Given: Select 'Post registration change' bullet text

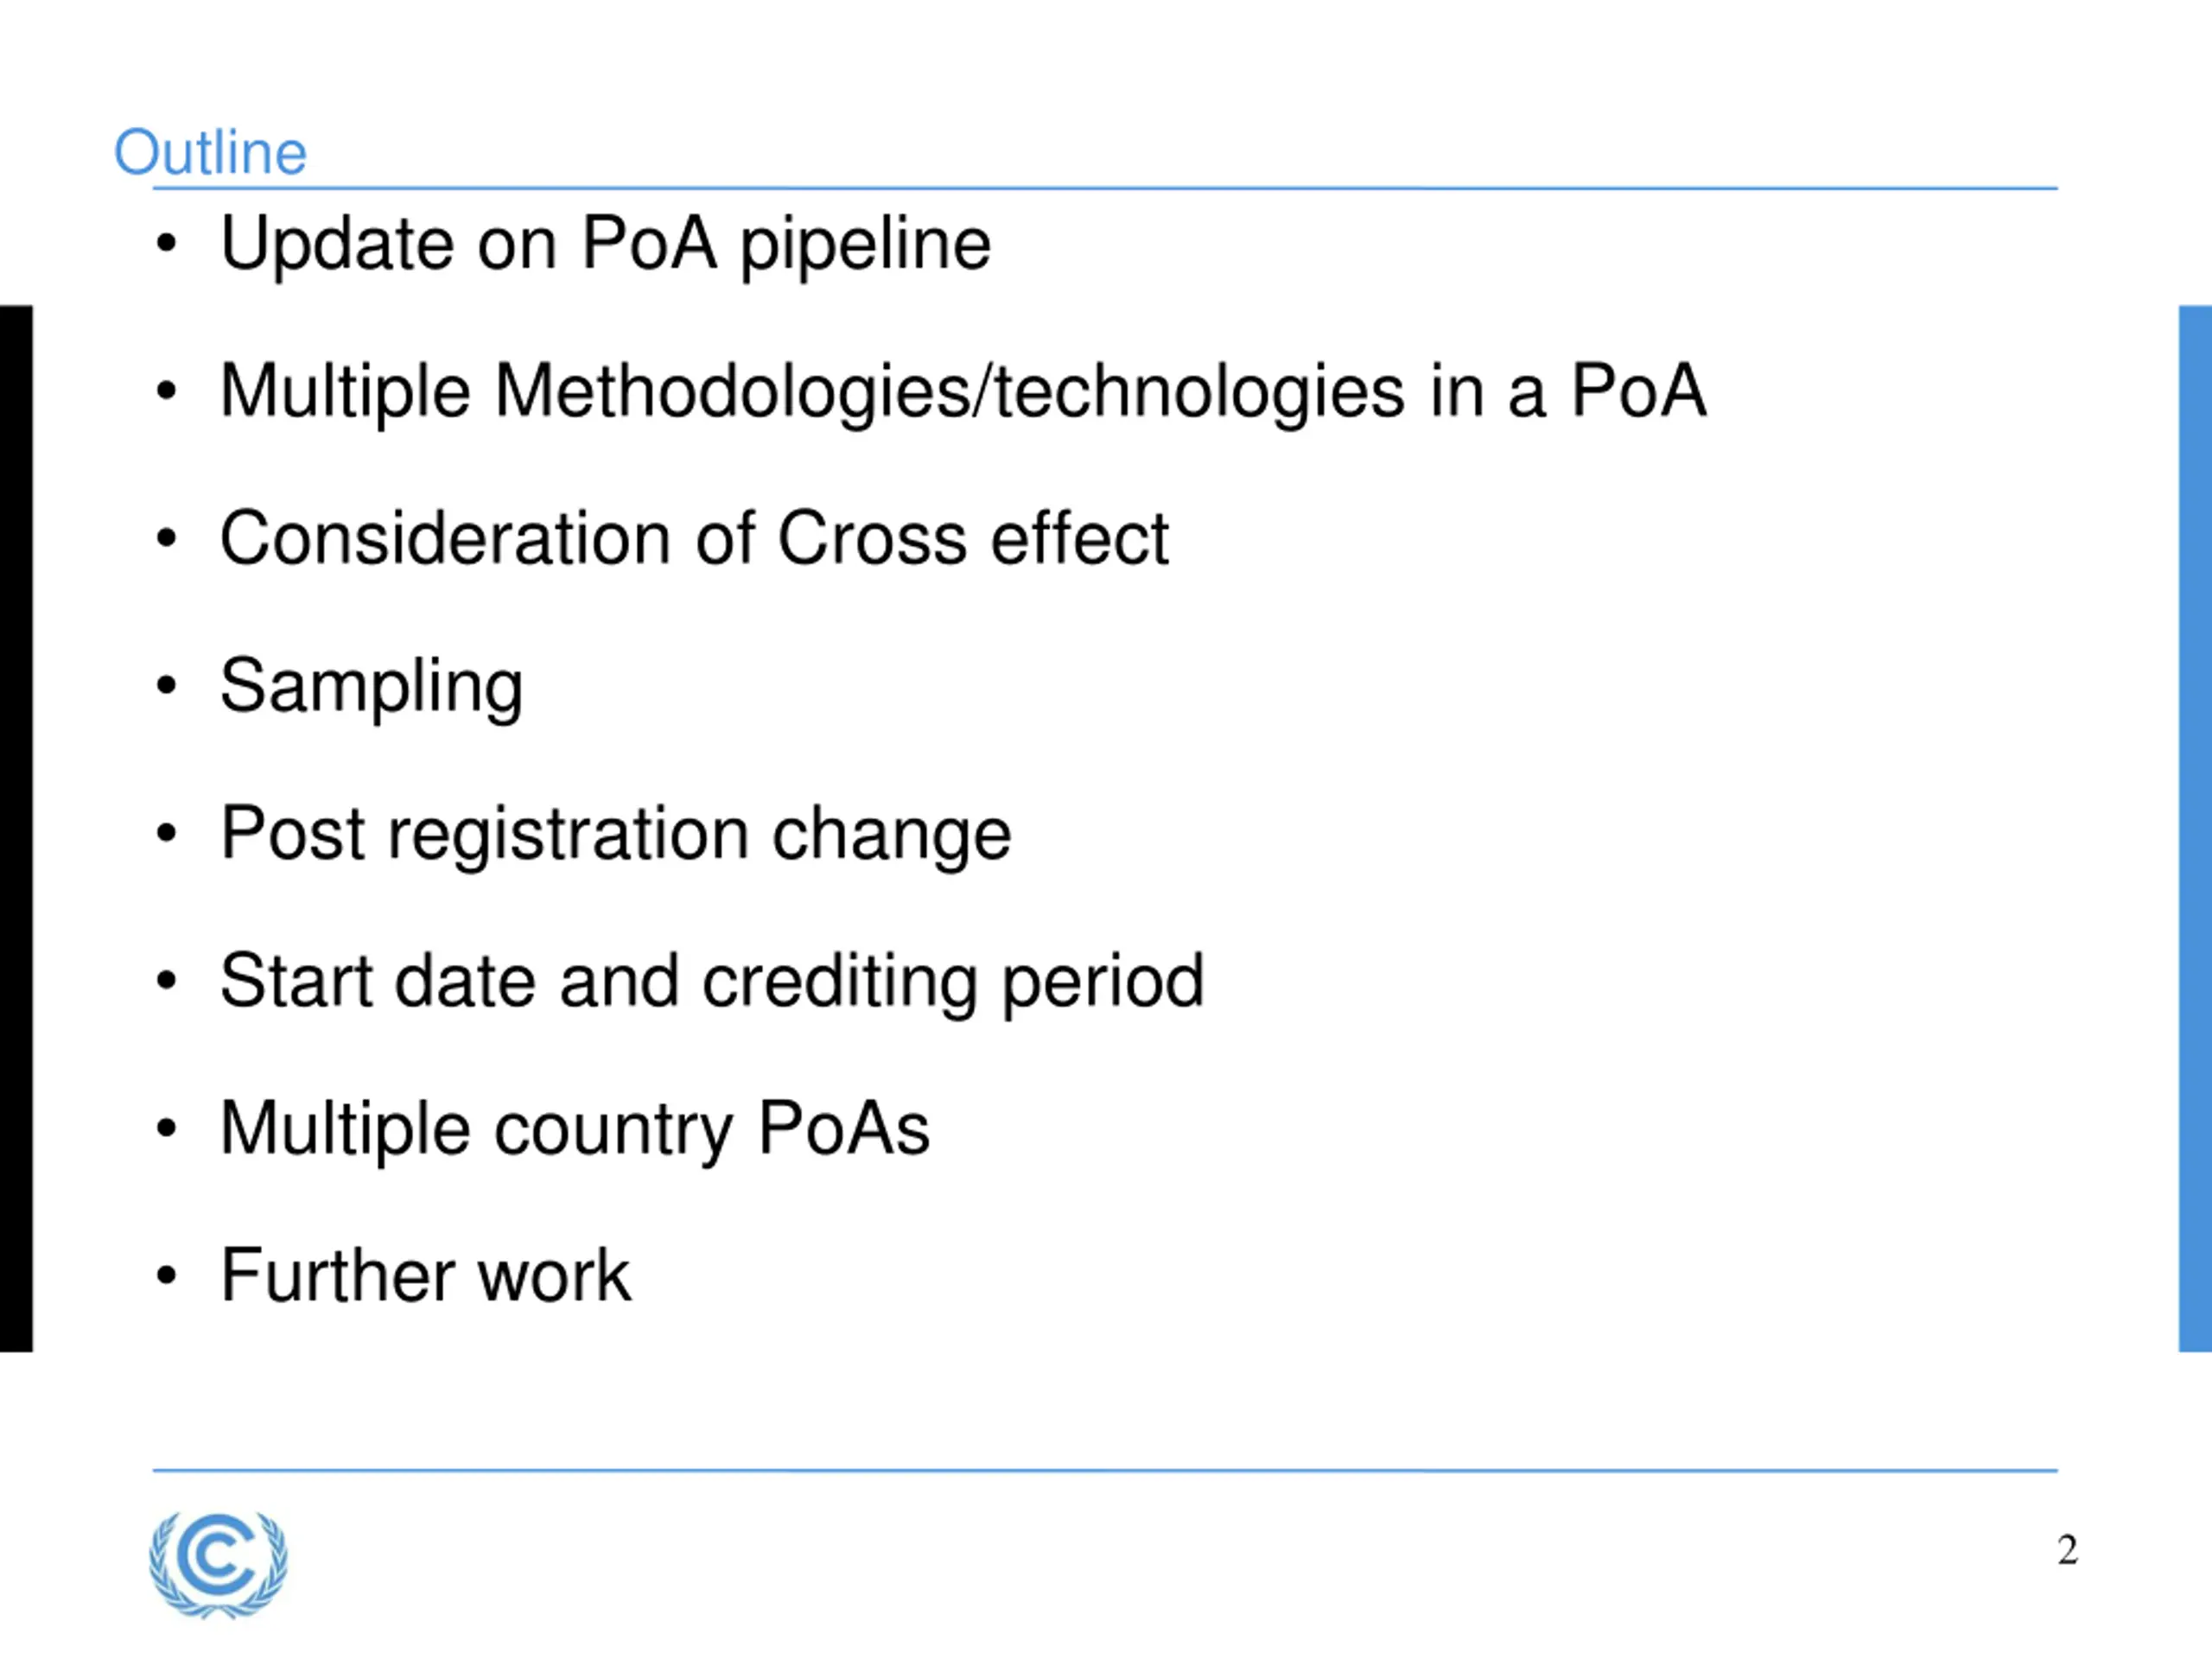Looking at the screenshot, I should tap(616, 835).
